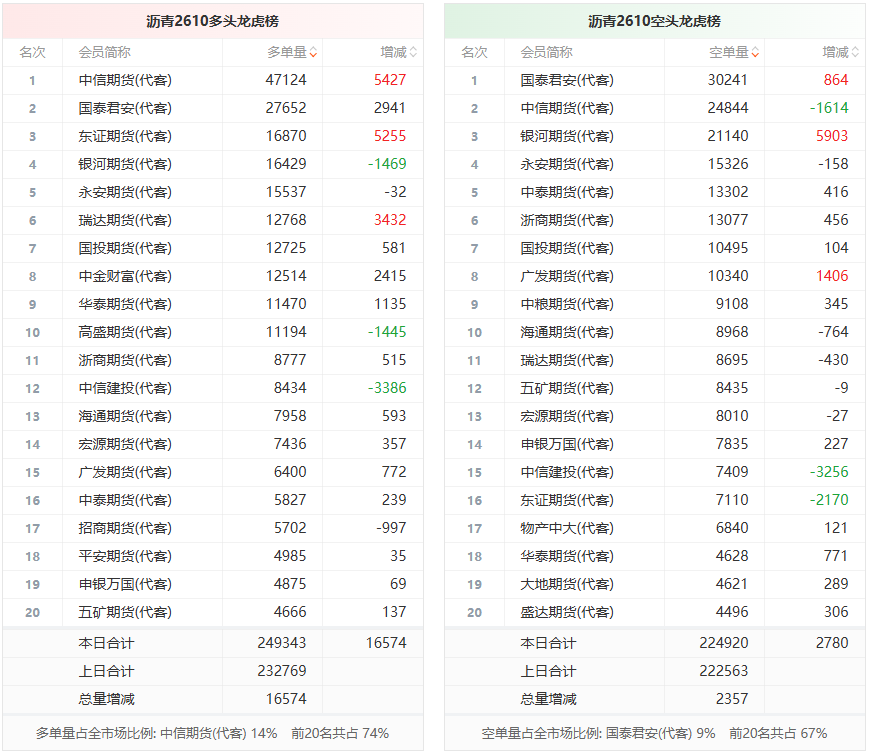Click the 沥青2610多头龙虎榜 title header
The image size is (869, 754).
coord(213,21)
